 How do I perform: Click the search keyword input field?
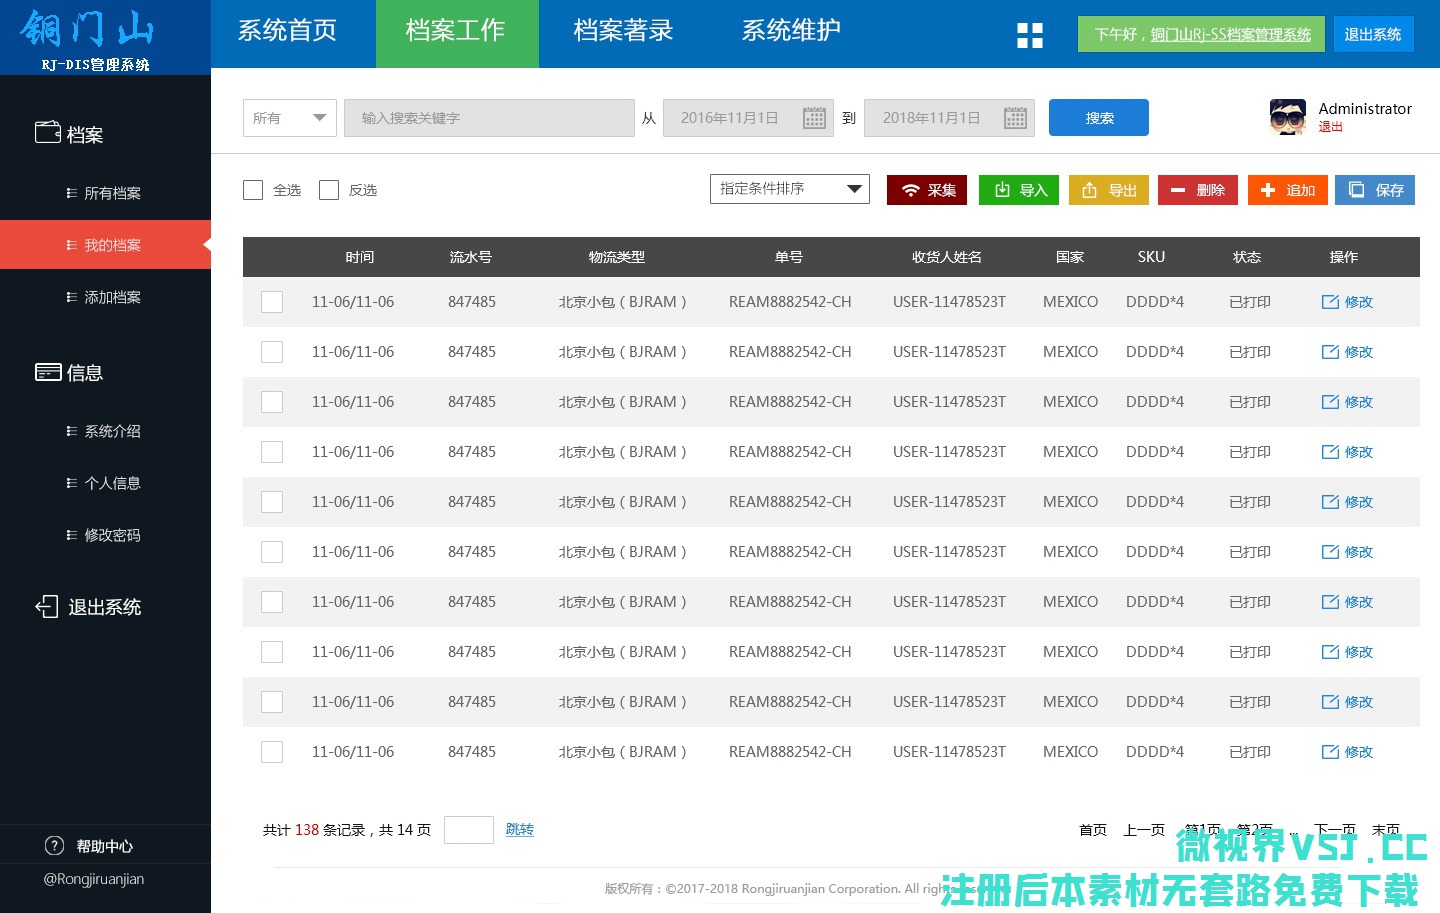tap(489, 118)
